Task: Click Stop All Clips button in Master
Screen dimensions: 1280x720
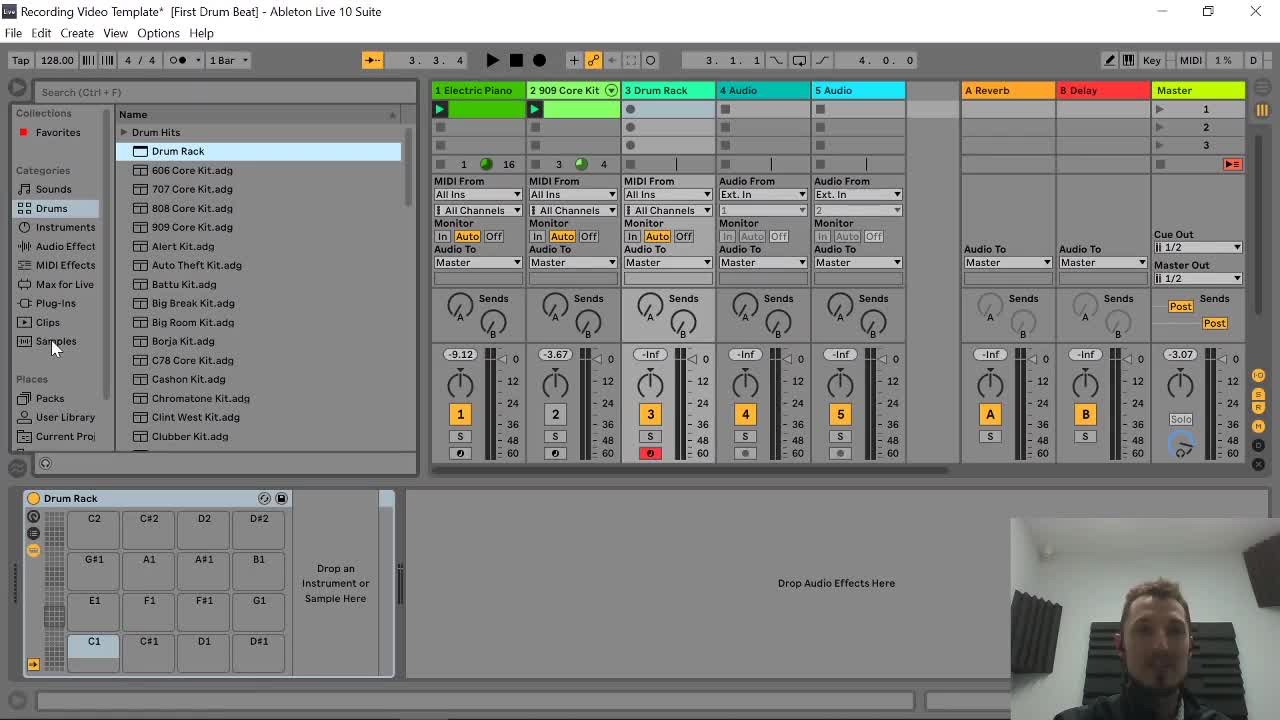Action: pos(1160,164)
